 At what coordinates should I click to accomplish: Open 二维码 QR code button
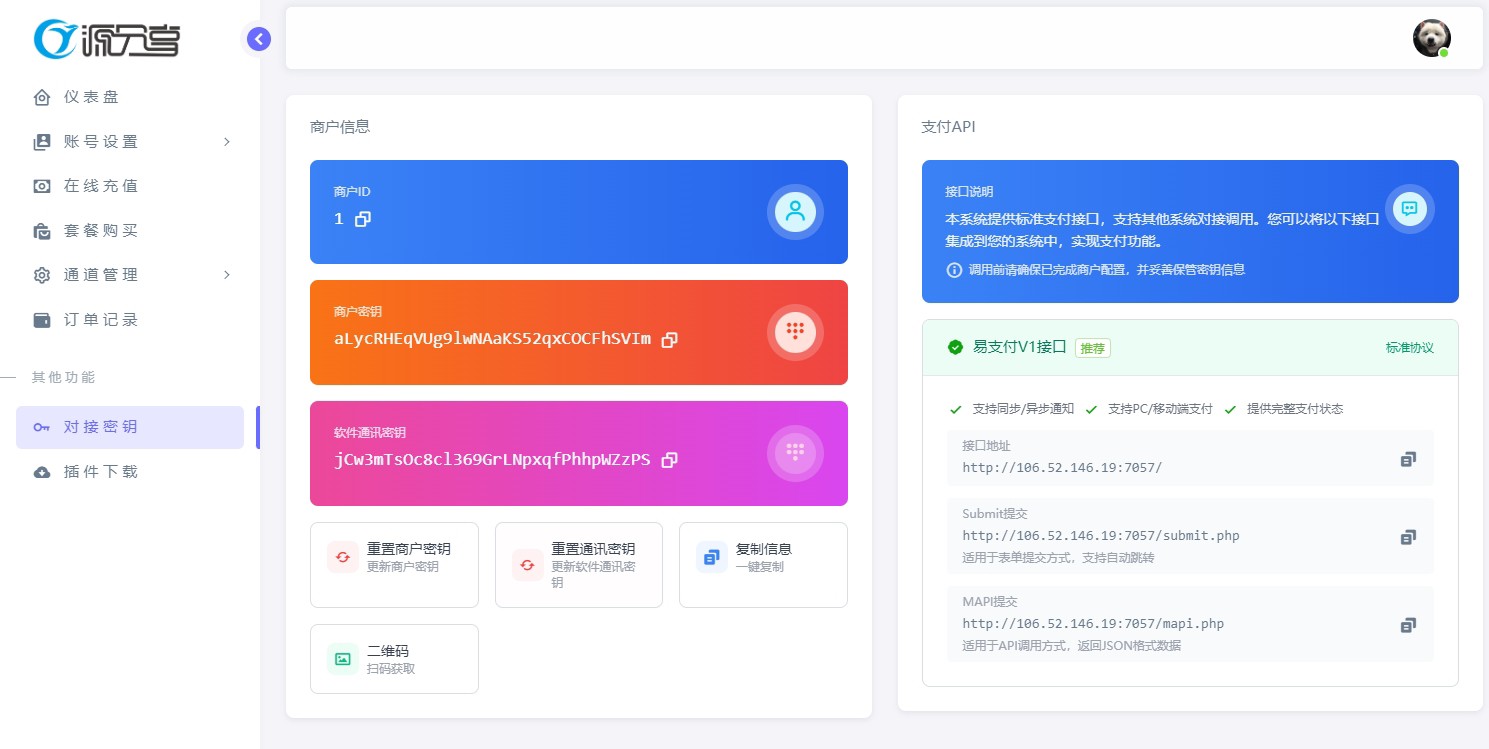tap(394, 659)
